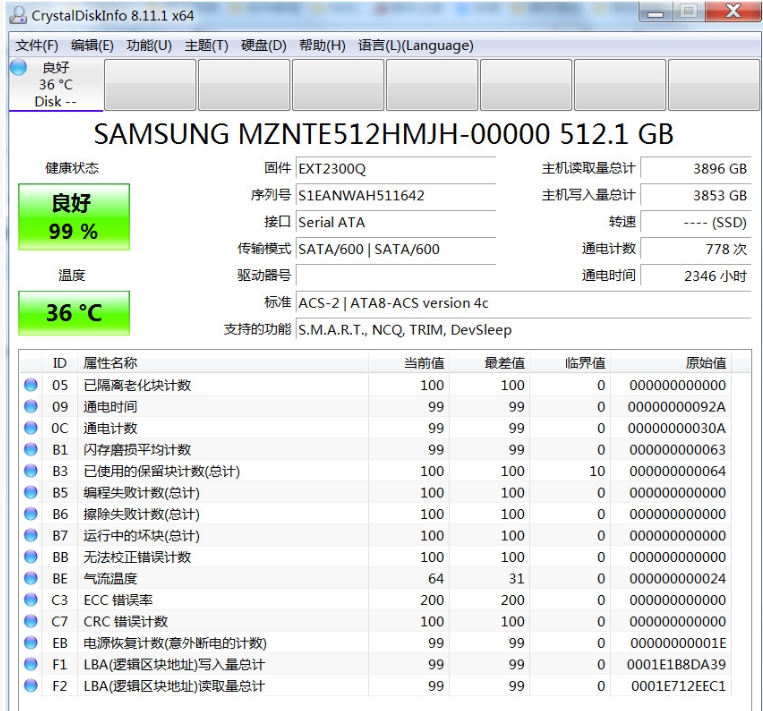The image size is (763, 711).
Task: Click the transfer mode SATA/600 field
Action: click(396, 249)
